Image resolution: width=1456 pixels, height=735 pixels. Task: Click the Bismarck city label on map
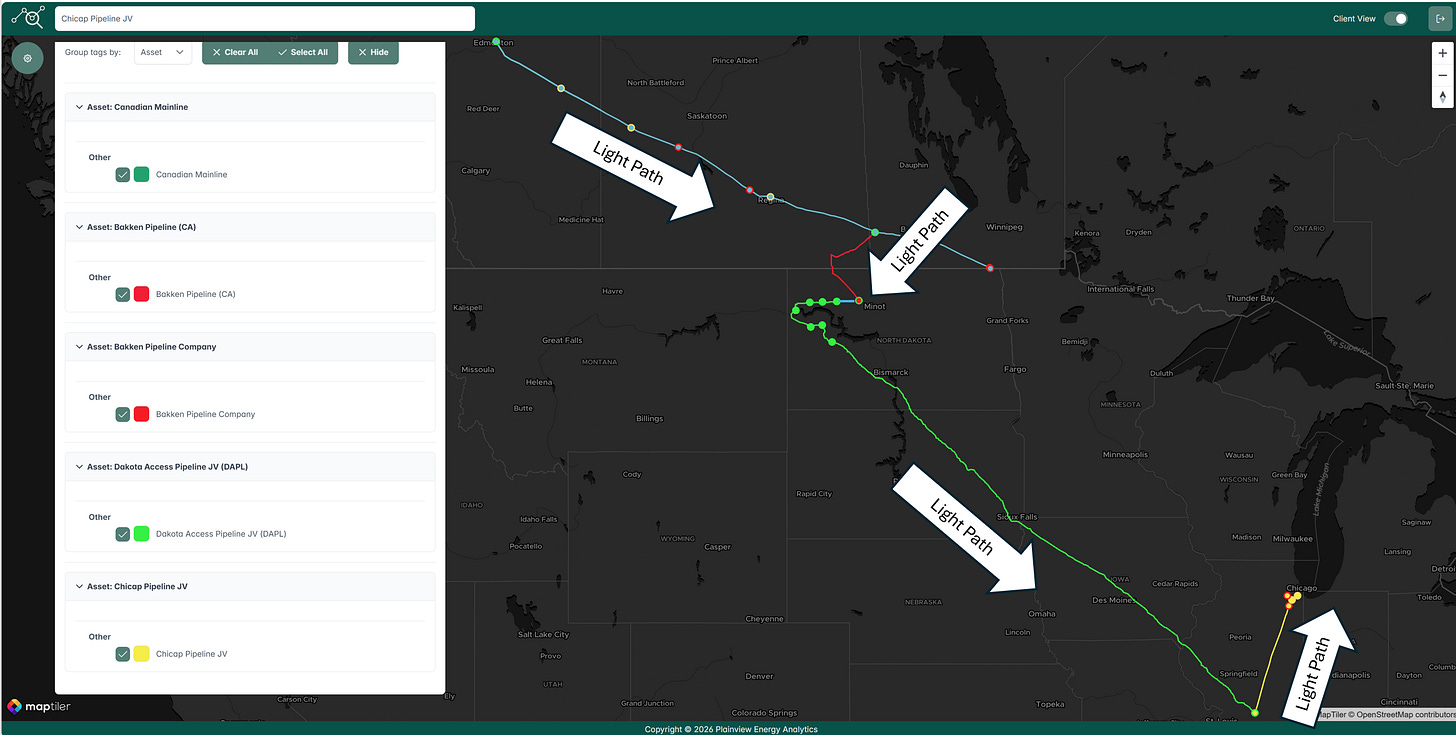(x=891, y=372)
